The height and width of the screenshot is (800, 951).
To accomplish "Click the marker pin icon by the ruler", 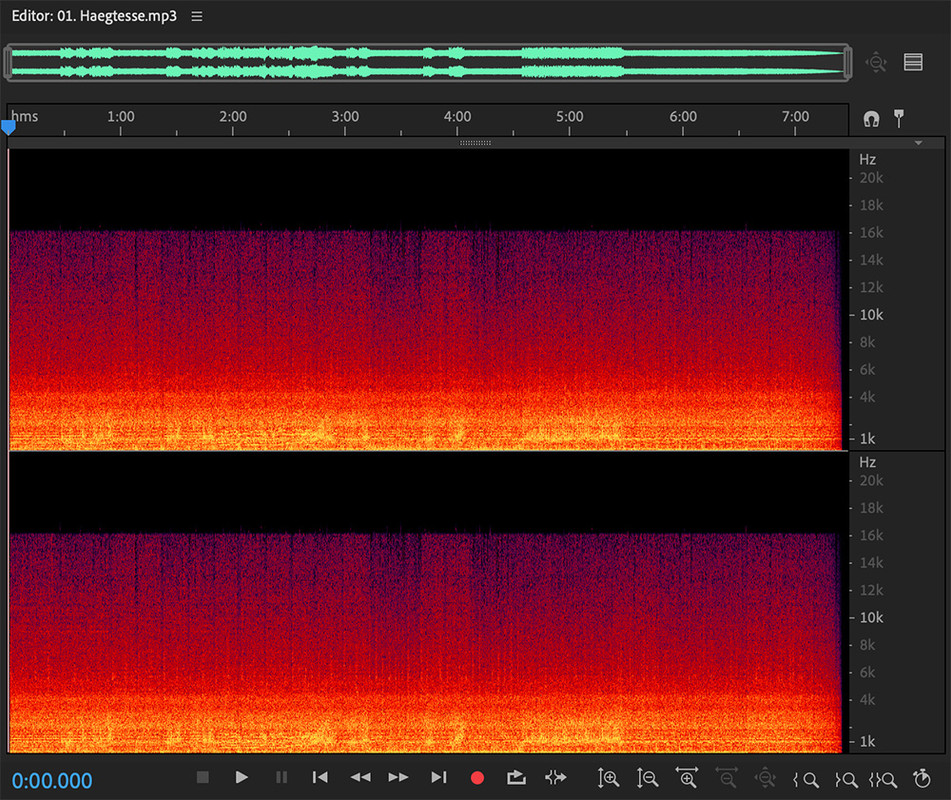I will 899,118.
